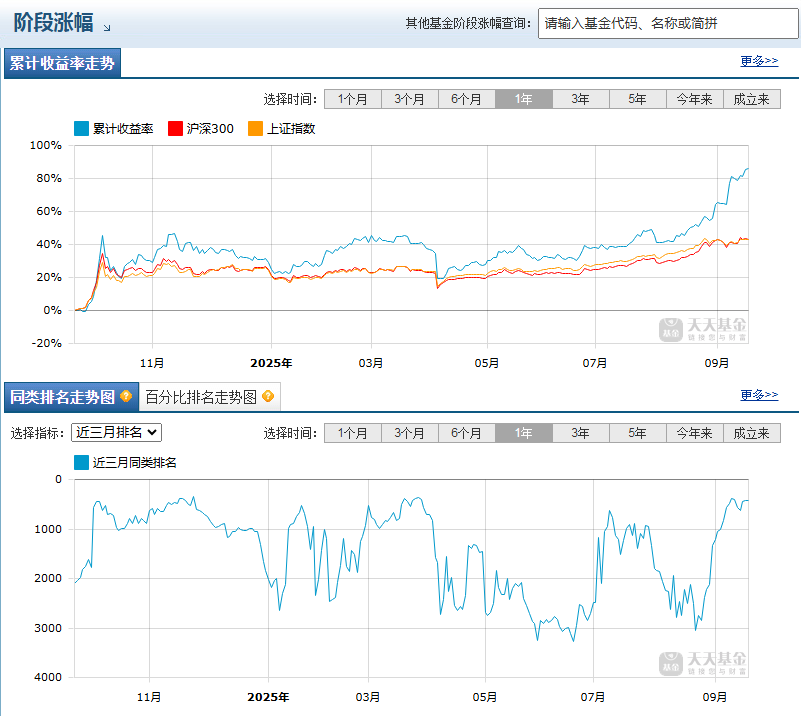Click the 2025年 axis label on ranking chart

tap(268, 697)
